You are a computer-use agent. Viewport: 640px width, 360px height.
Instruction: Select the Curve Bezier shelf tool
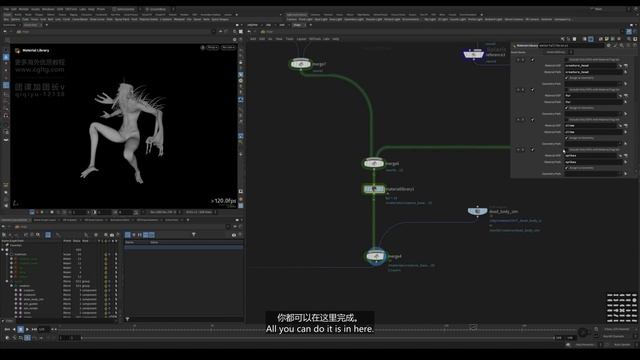coord(80,19)
